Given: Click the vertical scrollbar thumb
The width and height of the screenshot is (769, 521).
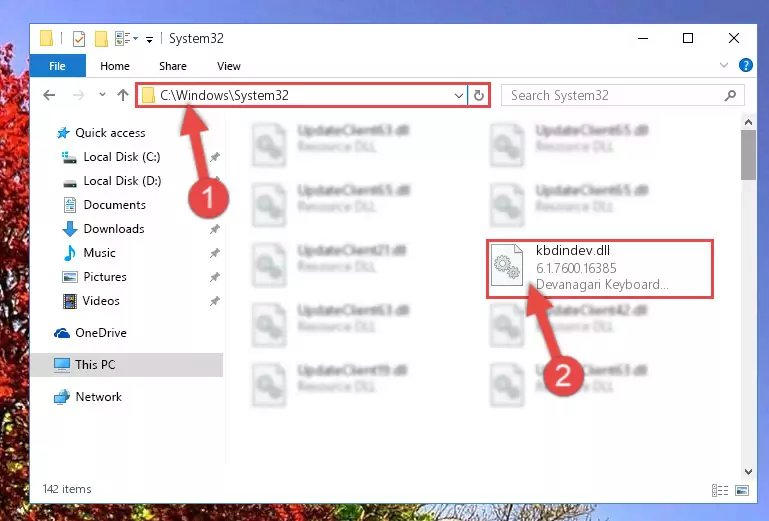Looking at the screenshot, I should tap(748, 156).
